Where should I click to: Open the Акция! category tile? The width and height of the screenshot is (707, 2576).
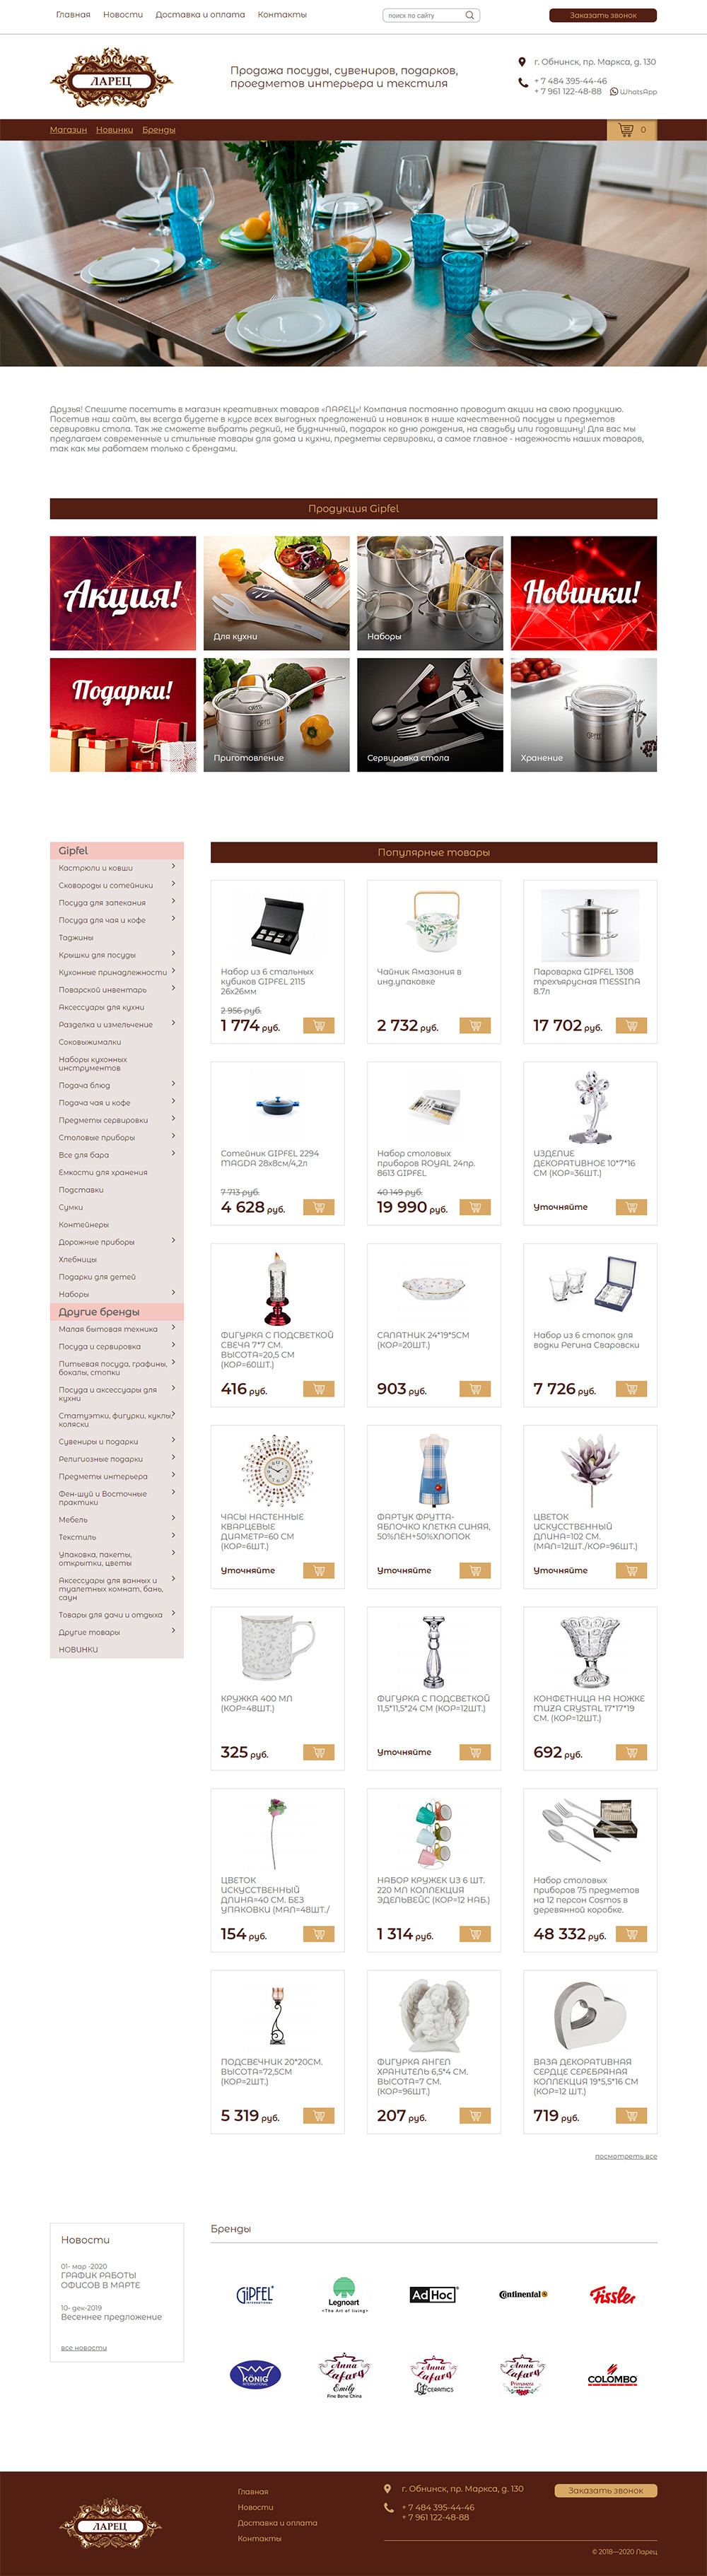(123, 593)
